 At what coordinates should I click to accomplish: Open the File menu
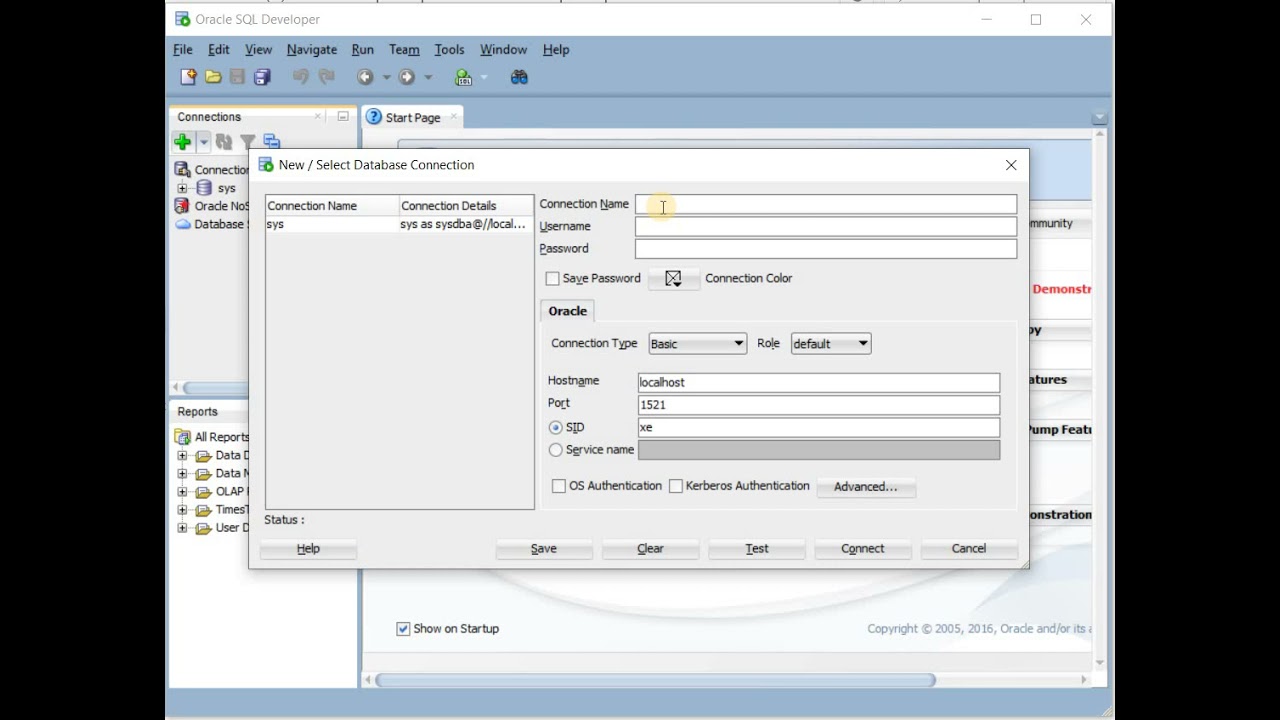click(183, 49)
